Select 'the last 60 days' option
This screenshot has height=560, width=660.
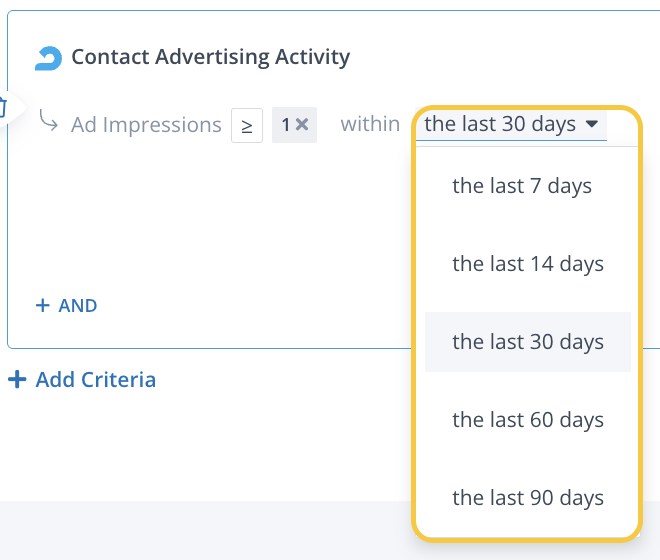point(528,420)
